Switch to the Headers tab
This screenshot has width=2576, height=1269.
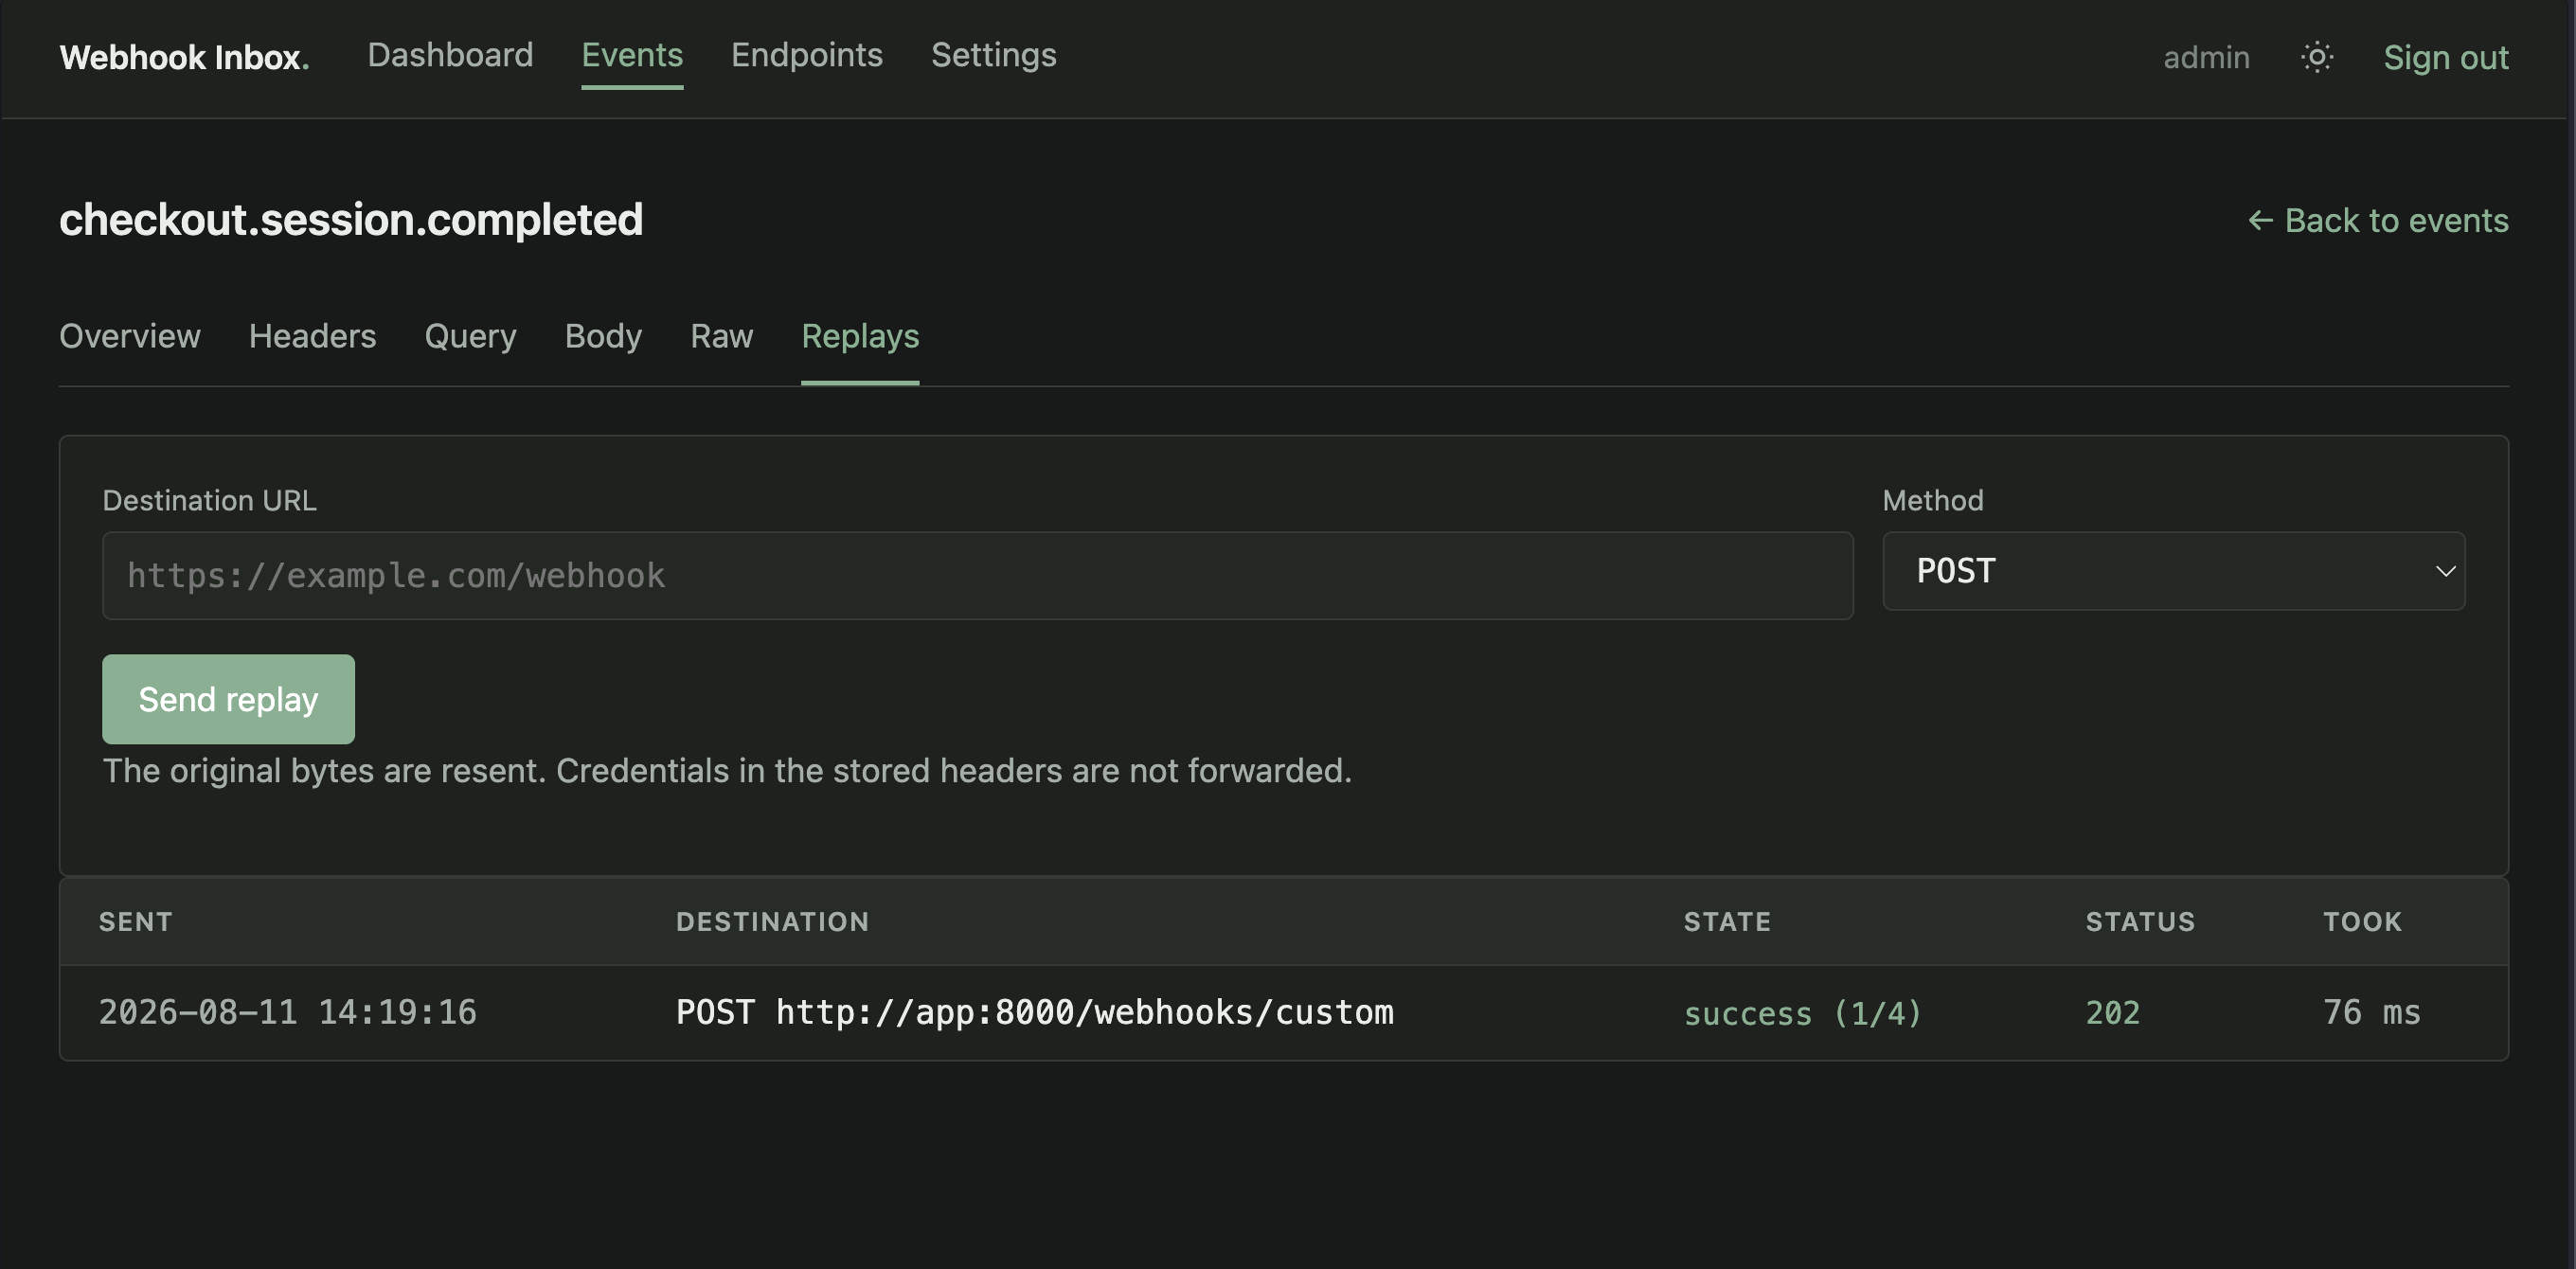tap(312, 336)
